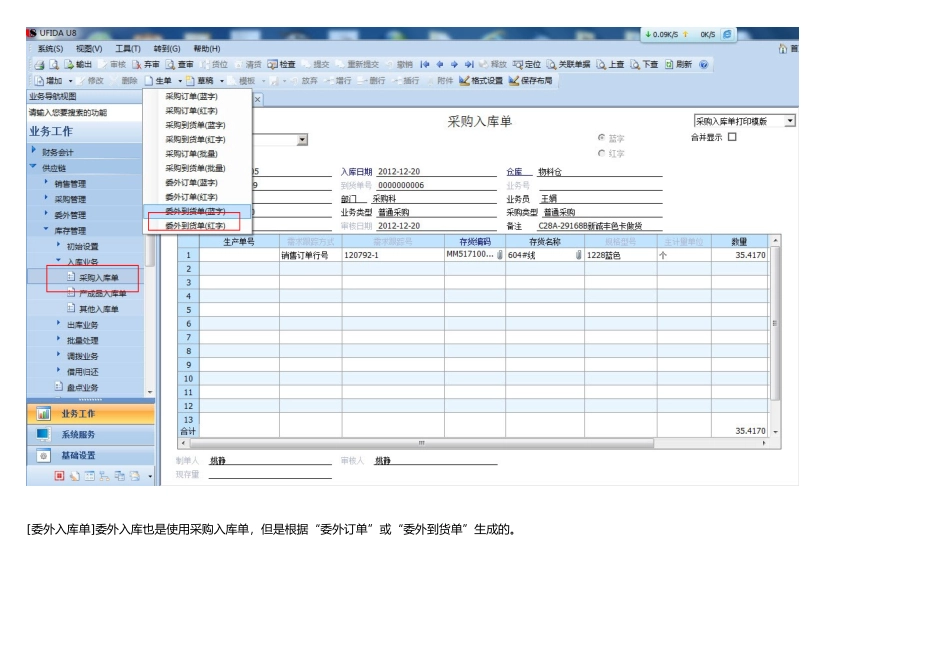Screen dimensions: 950x672
Task: Select the 蓝字 radio button
Action: 602,138
